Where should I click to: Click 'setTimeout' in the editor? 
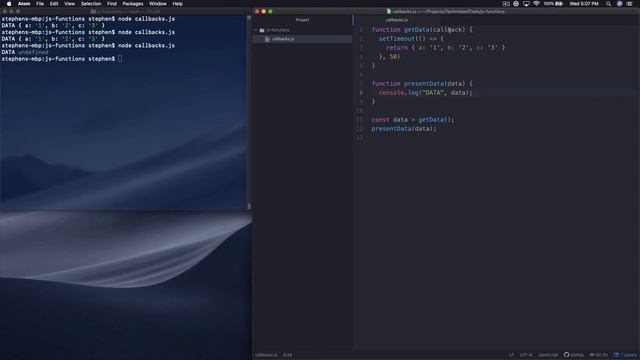(397, 39)
